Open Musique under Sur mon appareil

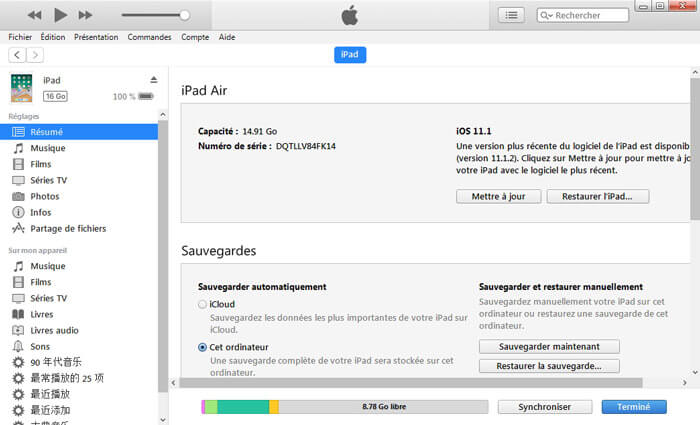point(79,266)
